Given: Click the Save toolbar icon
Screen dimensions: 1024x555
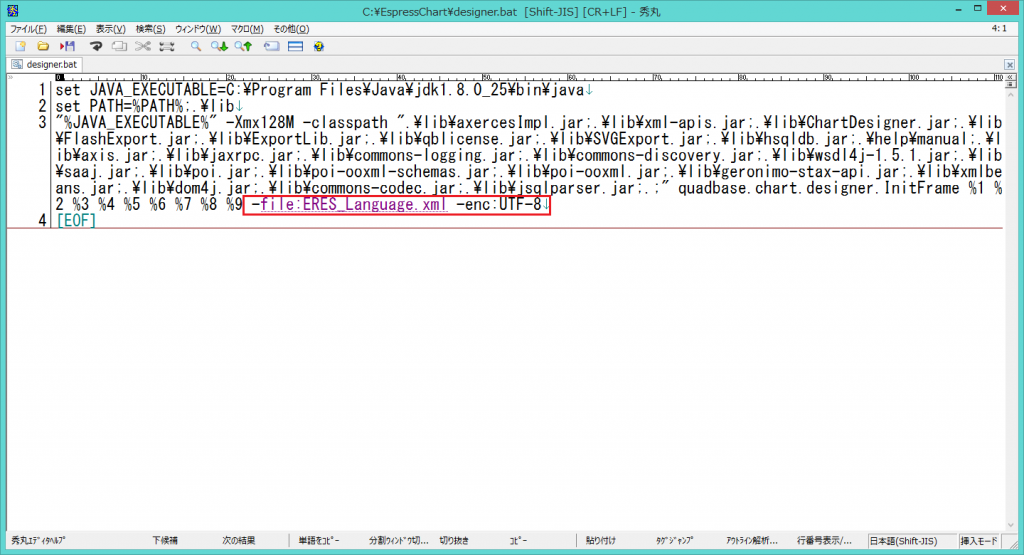Looking at the screenshot, I should (x=67, y=46).
